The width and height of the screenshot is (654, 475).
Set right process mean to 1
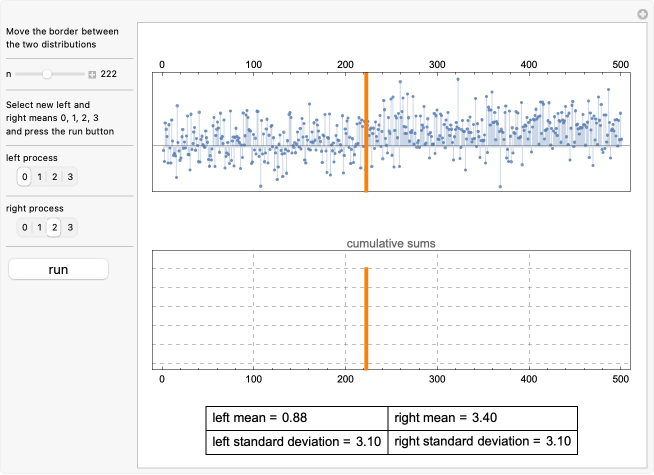click(x=40, y=227)
